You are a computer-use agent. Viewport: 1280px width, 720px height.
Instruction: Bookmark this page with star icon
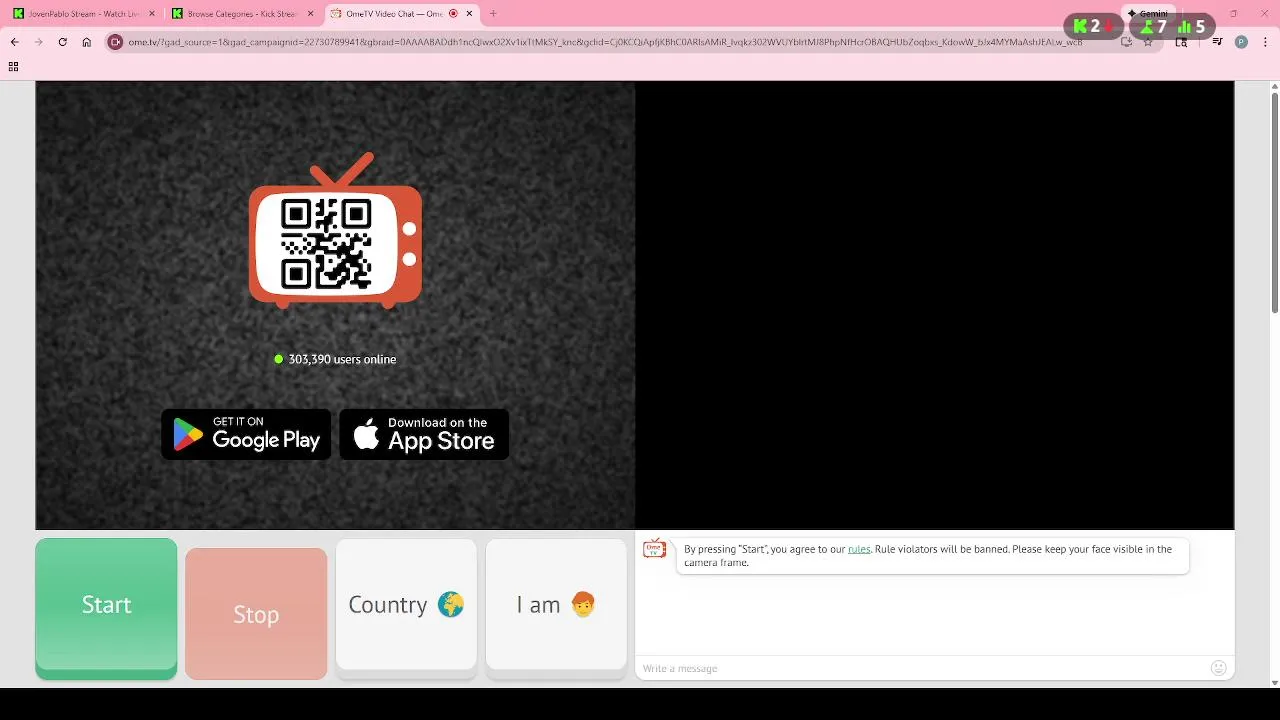[x=1148, y=42]
